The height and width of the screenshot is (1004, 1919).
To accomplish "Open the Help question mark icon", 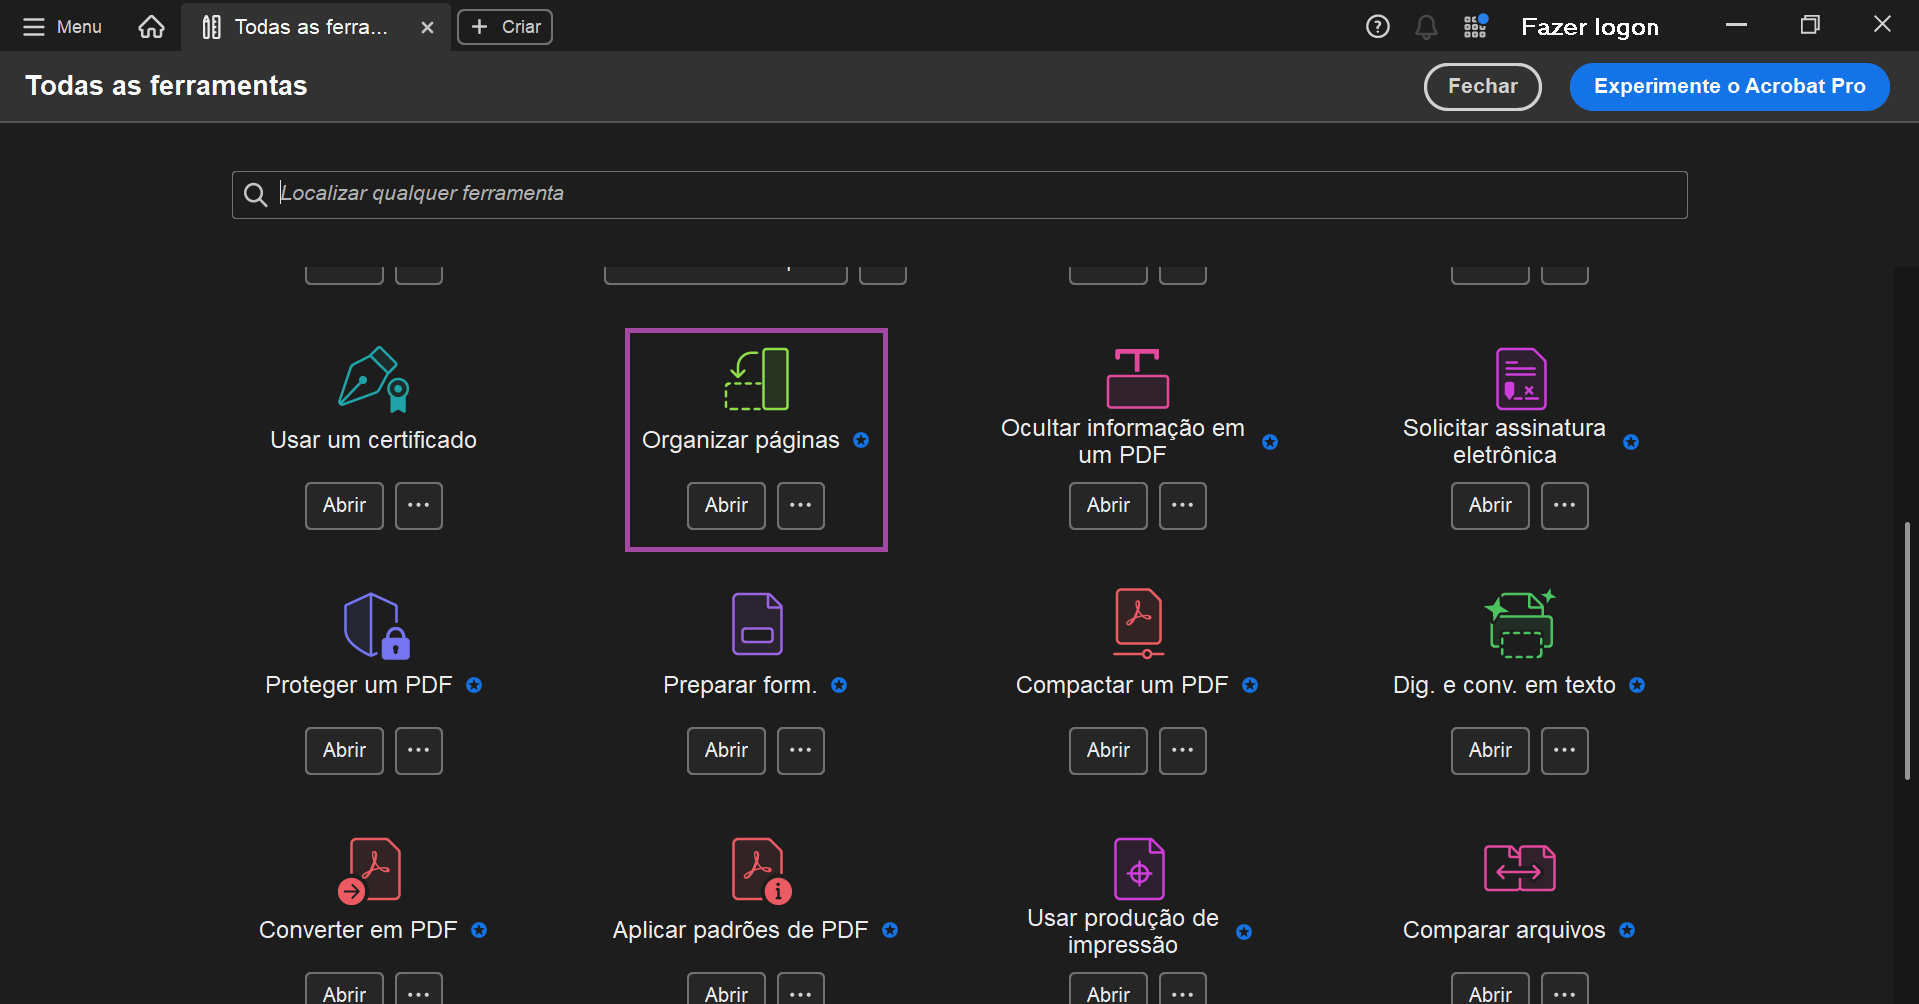I will (x=1377, y=27).
